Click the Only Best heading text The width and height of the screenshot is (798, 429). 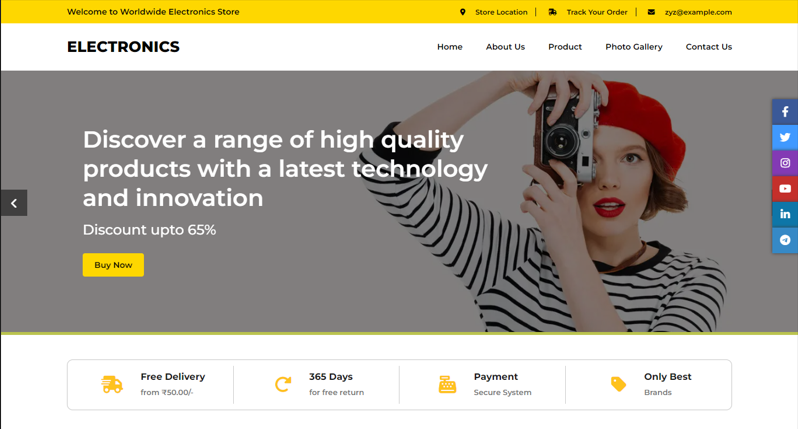(667, 377)
